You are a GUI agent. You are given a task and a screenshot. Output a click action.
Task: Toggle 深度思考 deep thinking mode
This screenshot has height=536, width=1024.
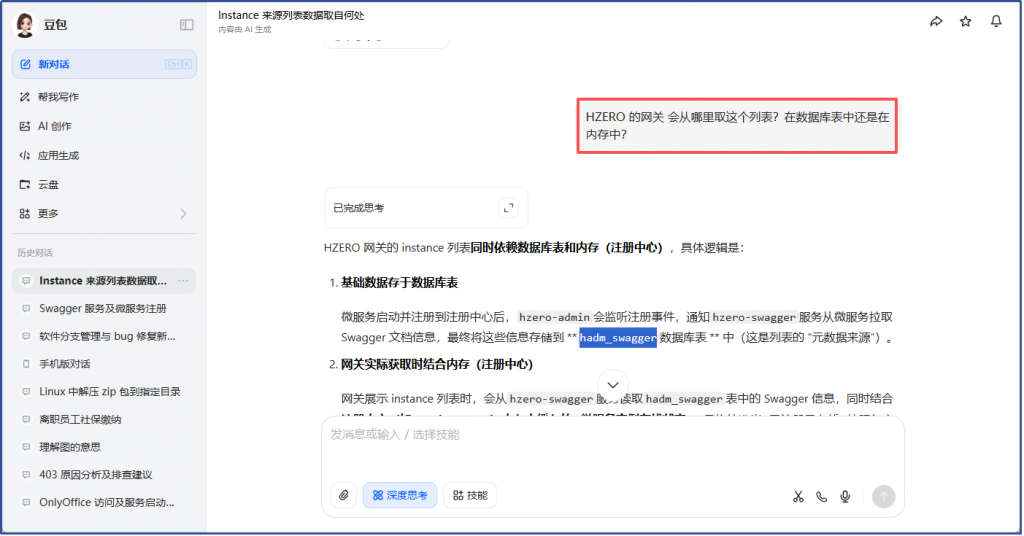click(x=400, y=495)
